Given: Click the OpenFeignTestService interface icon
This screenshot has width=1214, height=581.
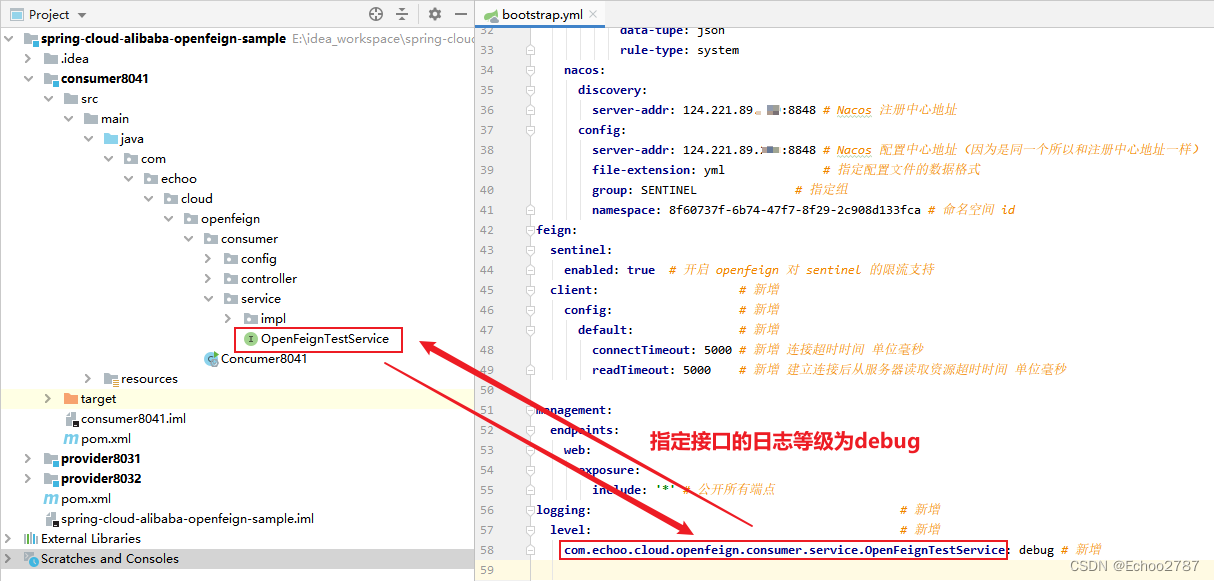Looking at the screenshot, I should tap(251, 339).
